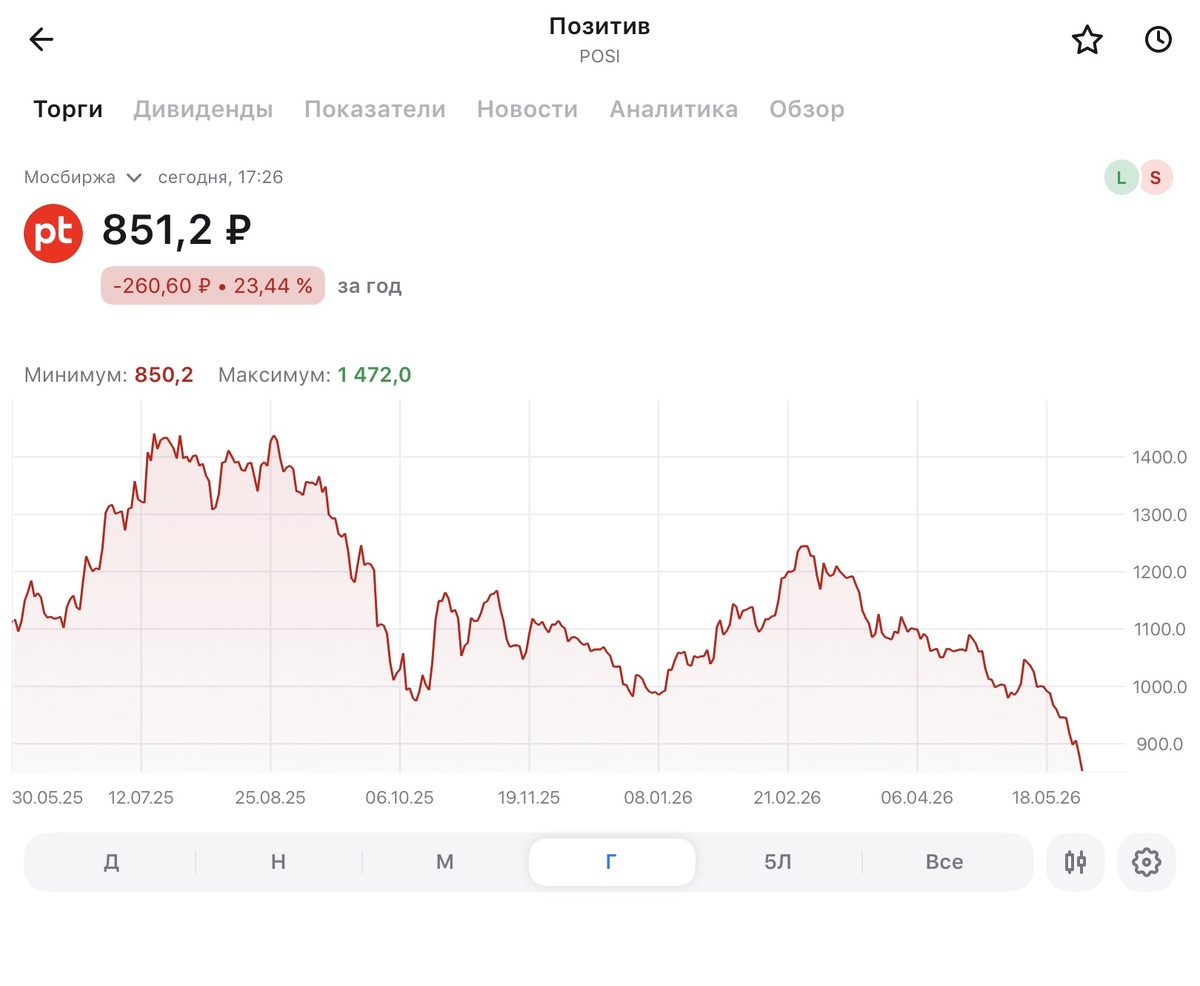Viewport: 1200px width, 986px height.
Task: Tap the 'за год' label
Action: pyautogui.click(x=370, y=286)
